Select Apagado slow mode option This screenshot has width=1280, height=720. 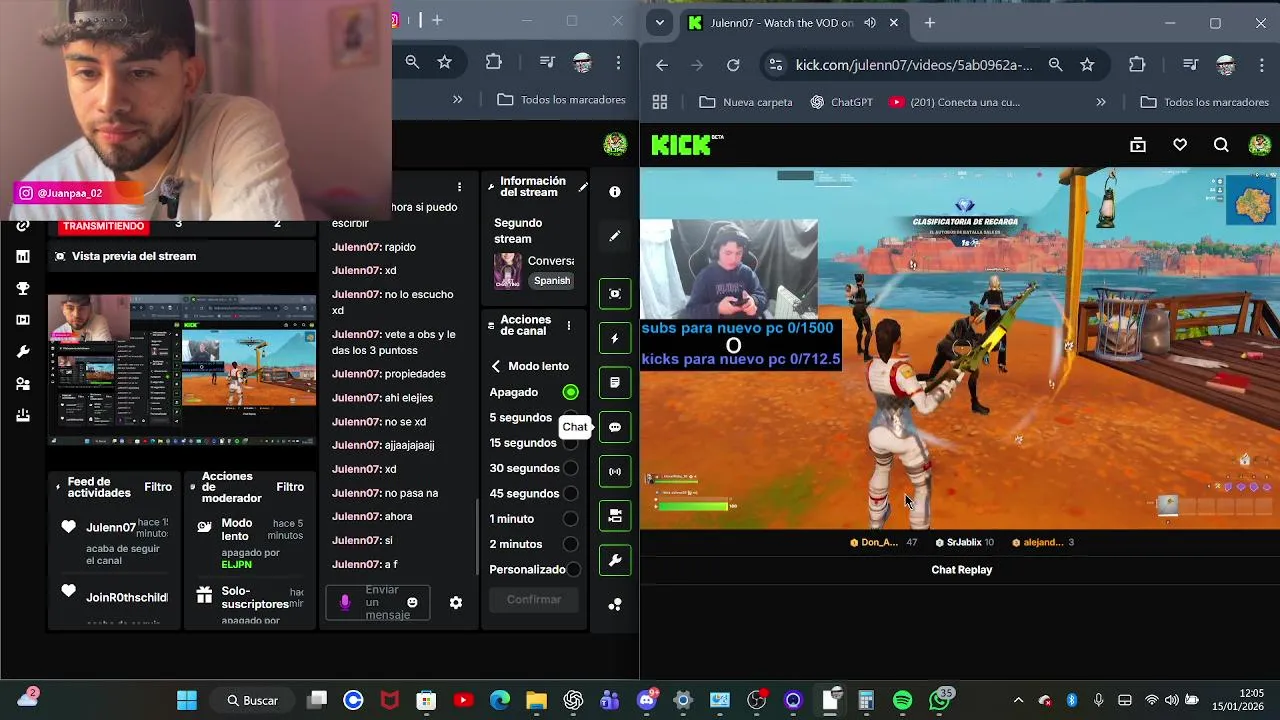click(570, 392)
